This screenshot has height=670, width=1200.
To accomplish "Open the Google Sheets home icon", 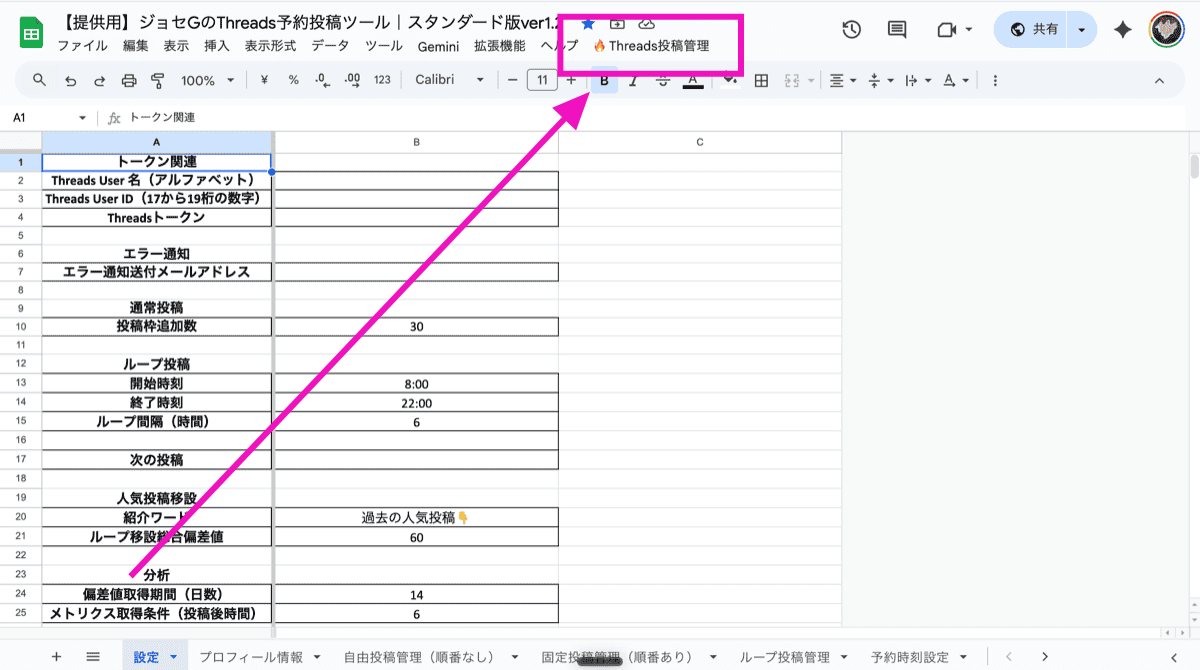I will 31,34.
